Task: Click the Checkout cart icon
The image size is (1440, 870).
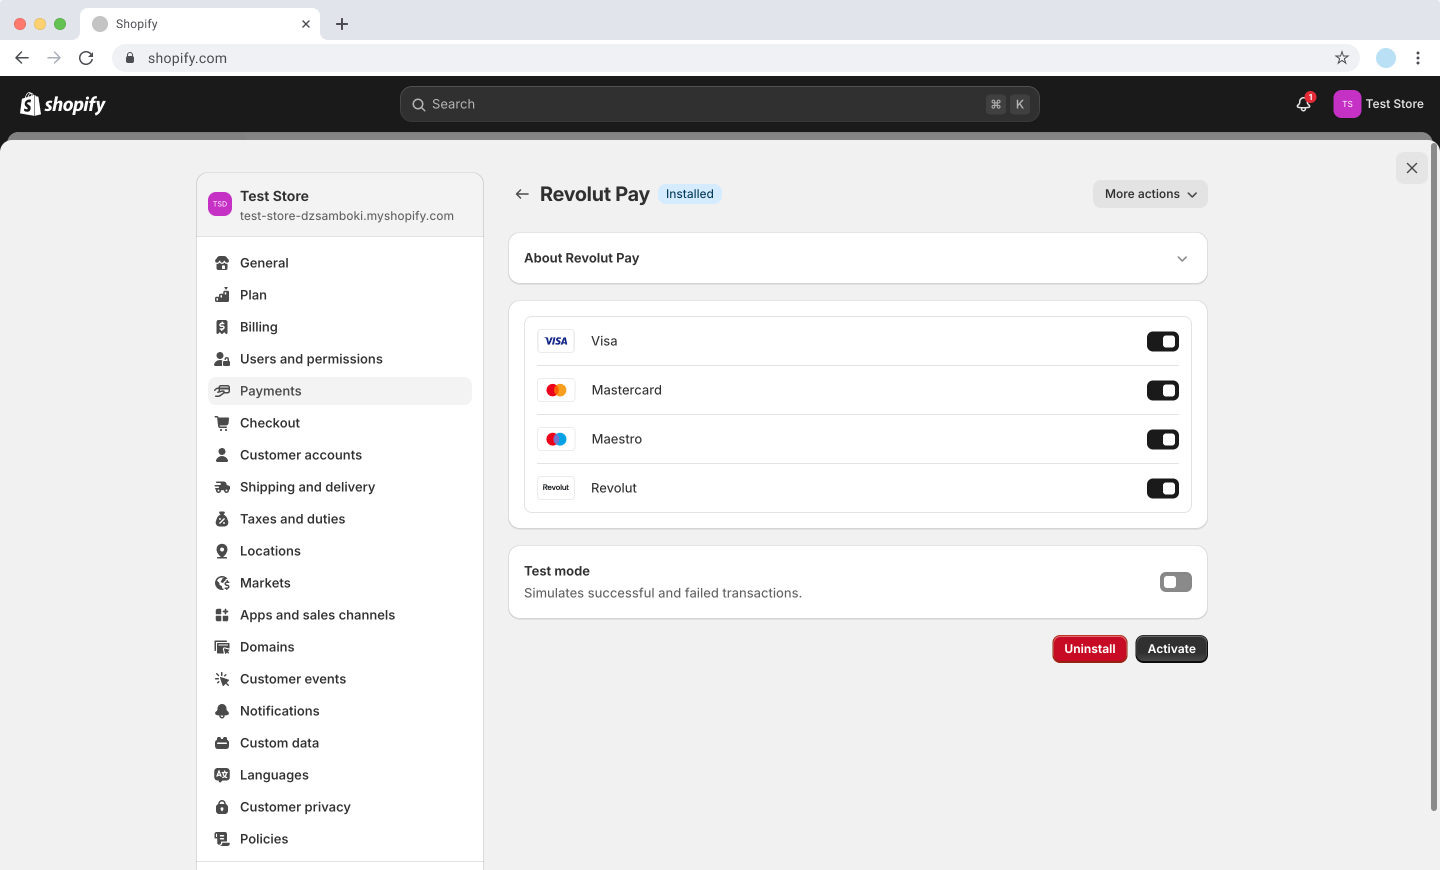Action: click(222, 423)
